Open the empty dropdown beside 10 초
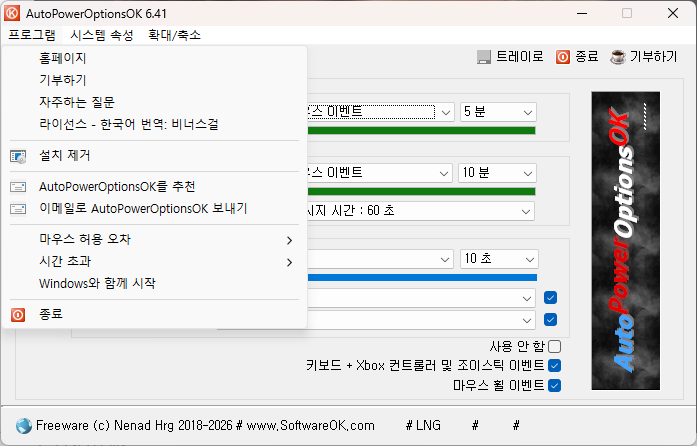 (x=381, y=259)
